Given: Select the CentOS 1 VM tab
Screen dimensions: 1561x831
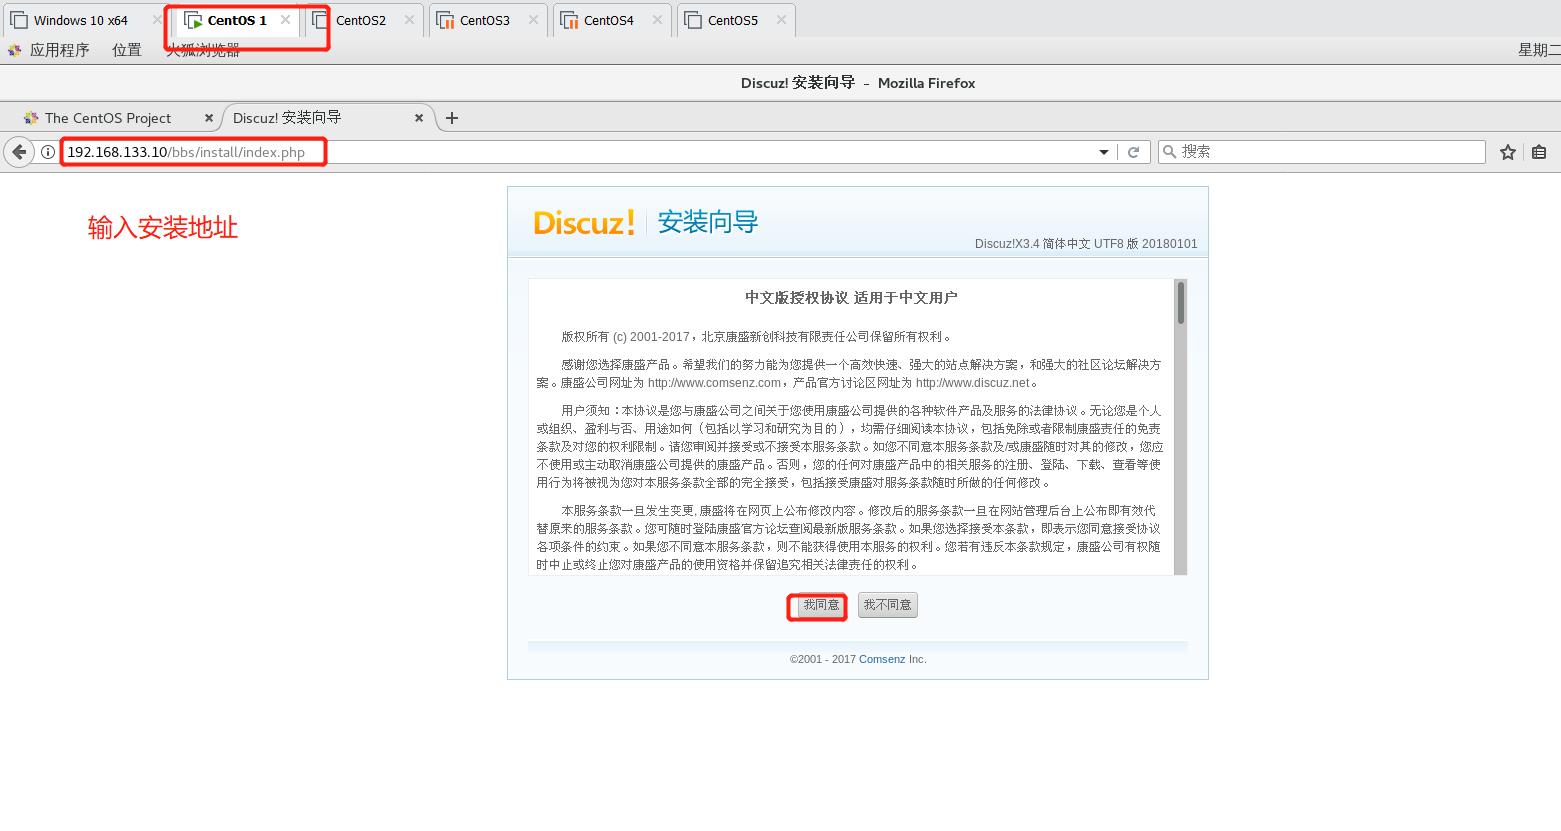Looking at the screenshot, I should (236, 20).
